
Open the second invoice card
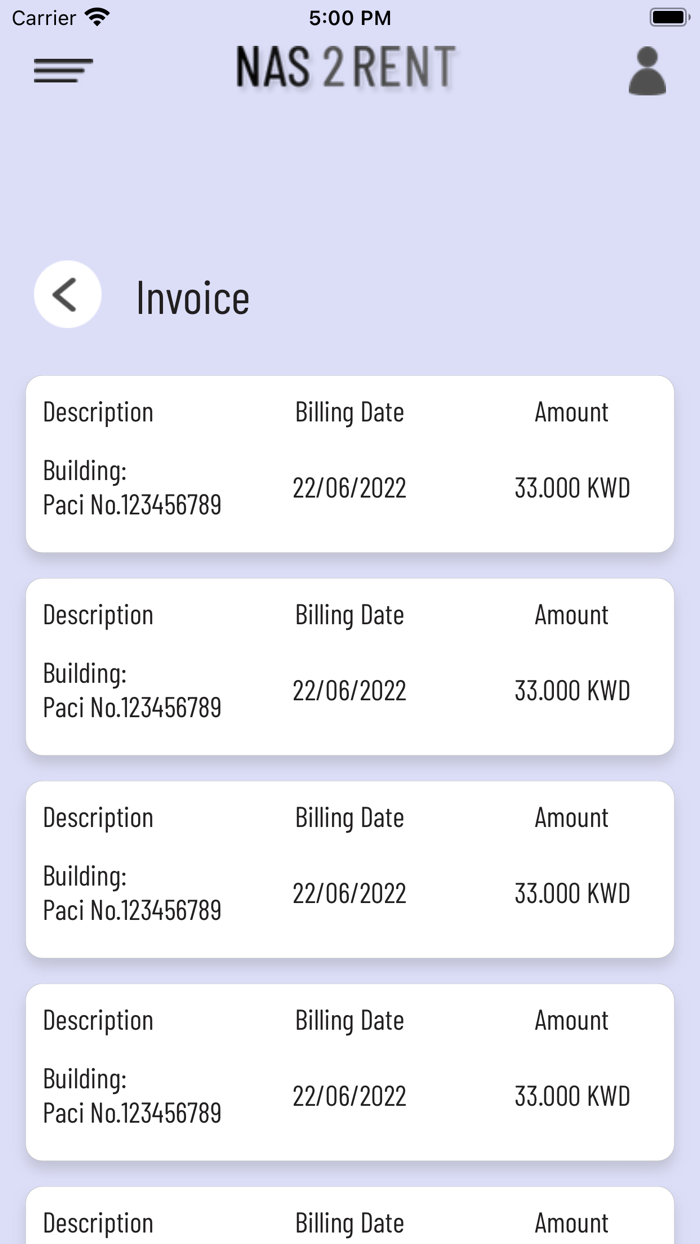point(350,665)
